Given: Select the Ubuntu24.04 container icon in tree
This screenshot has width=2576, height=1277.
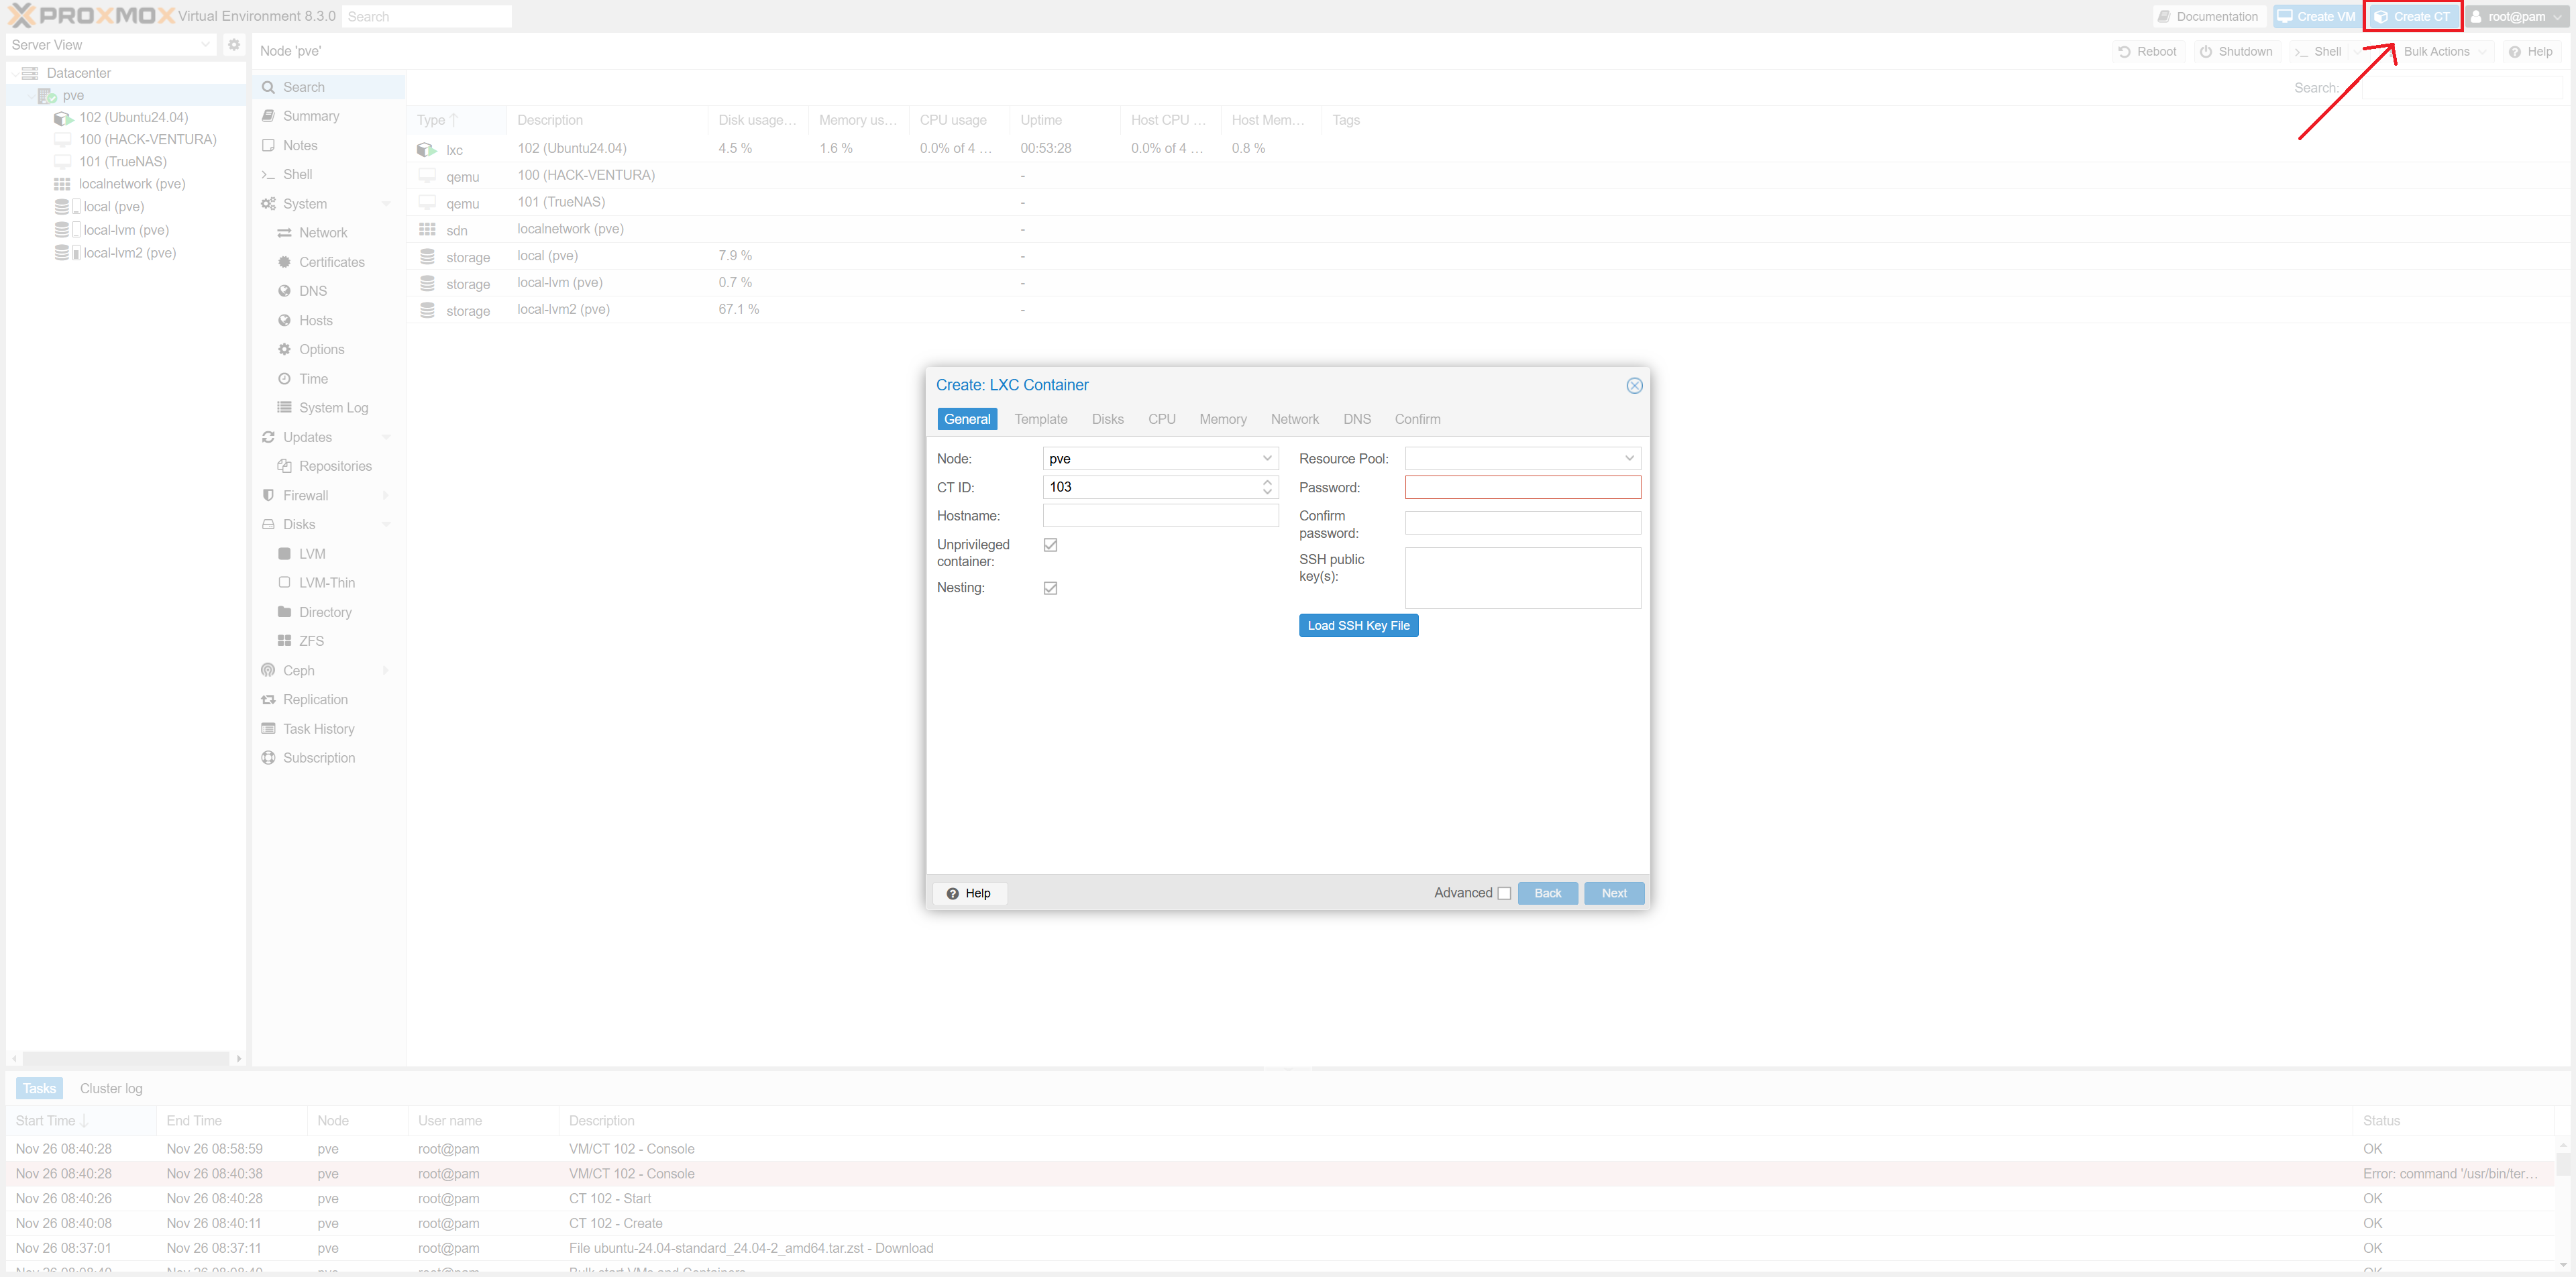Looking at the screenshot, I should (x=63, y=118).
